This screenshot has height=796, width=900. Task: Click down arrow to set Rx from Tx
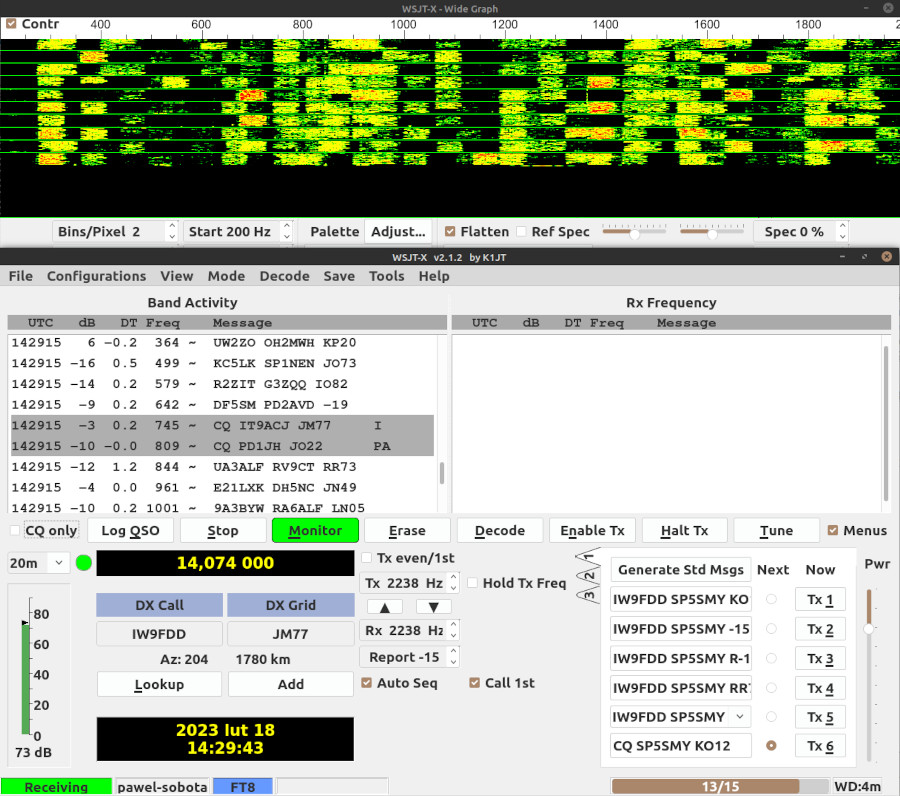coord(433,607)
